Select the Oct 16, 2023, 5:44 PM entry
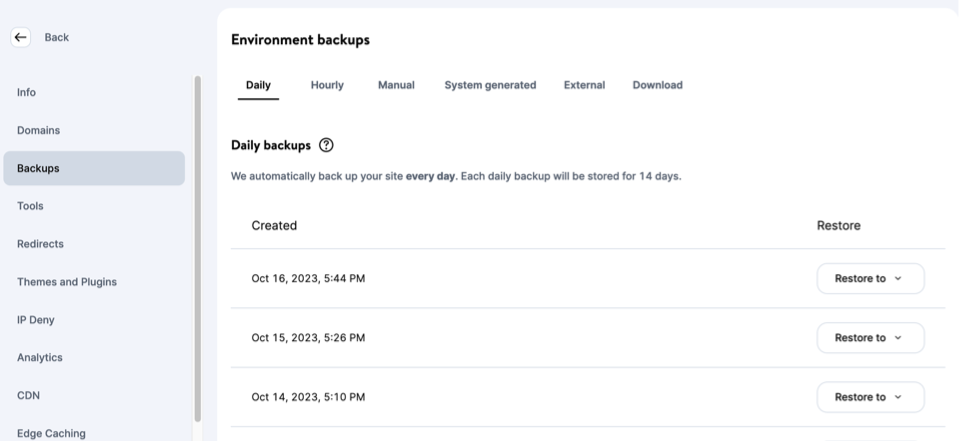Image resolution: width=960 pixels, height=441 pixels. (308, 279)
